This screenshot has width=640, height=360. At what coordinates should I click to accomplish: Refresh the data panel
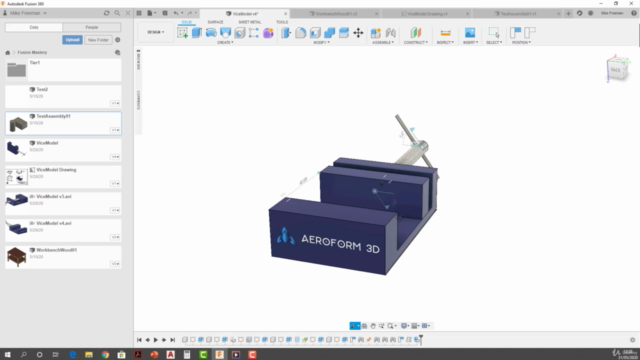107,13
